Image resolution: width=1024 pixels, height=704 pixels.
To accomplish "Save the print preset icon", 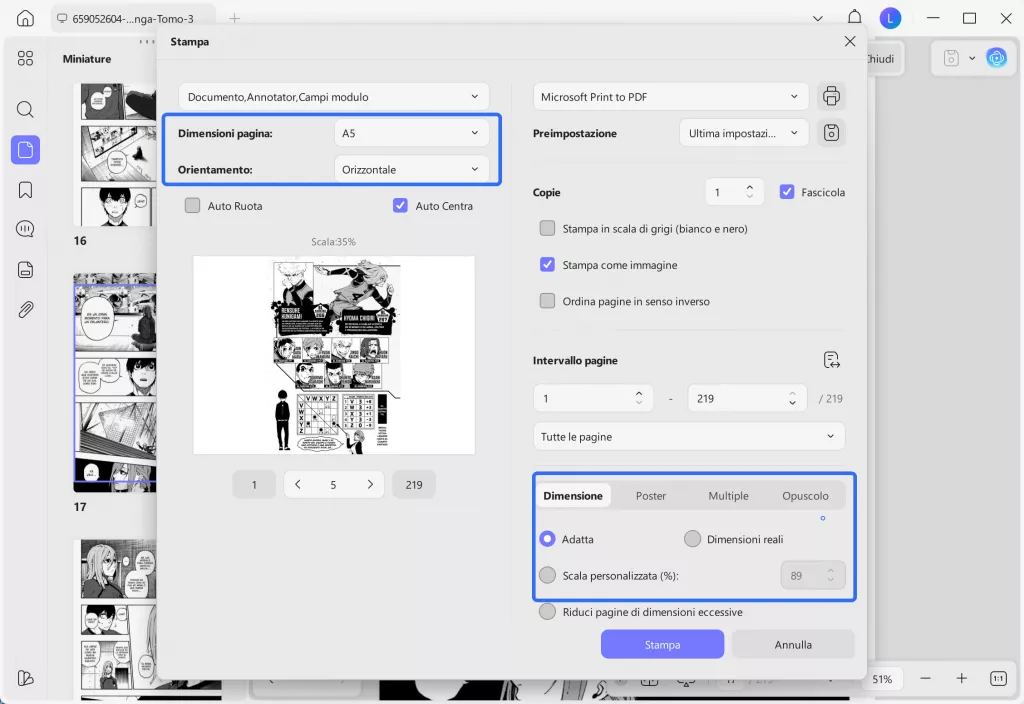I will pyautogui.click(x=831, y=133).
